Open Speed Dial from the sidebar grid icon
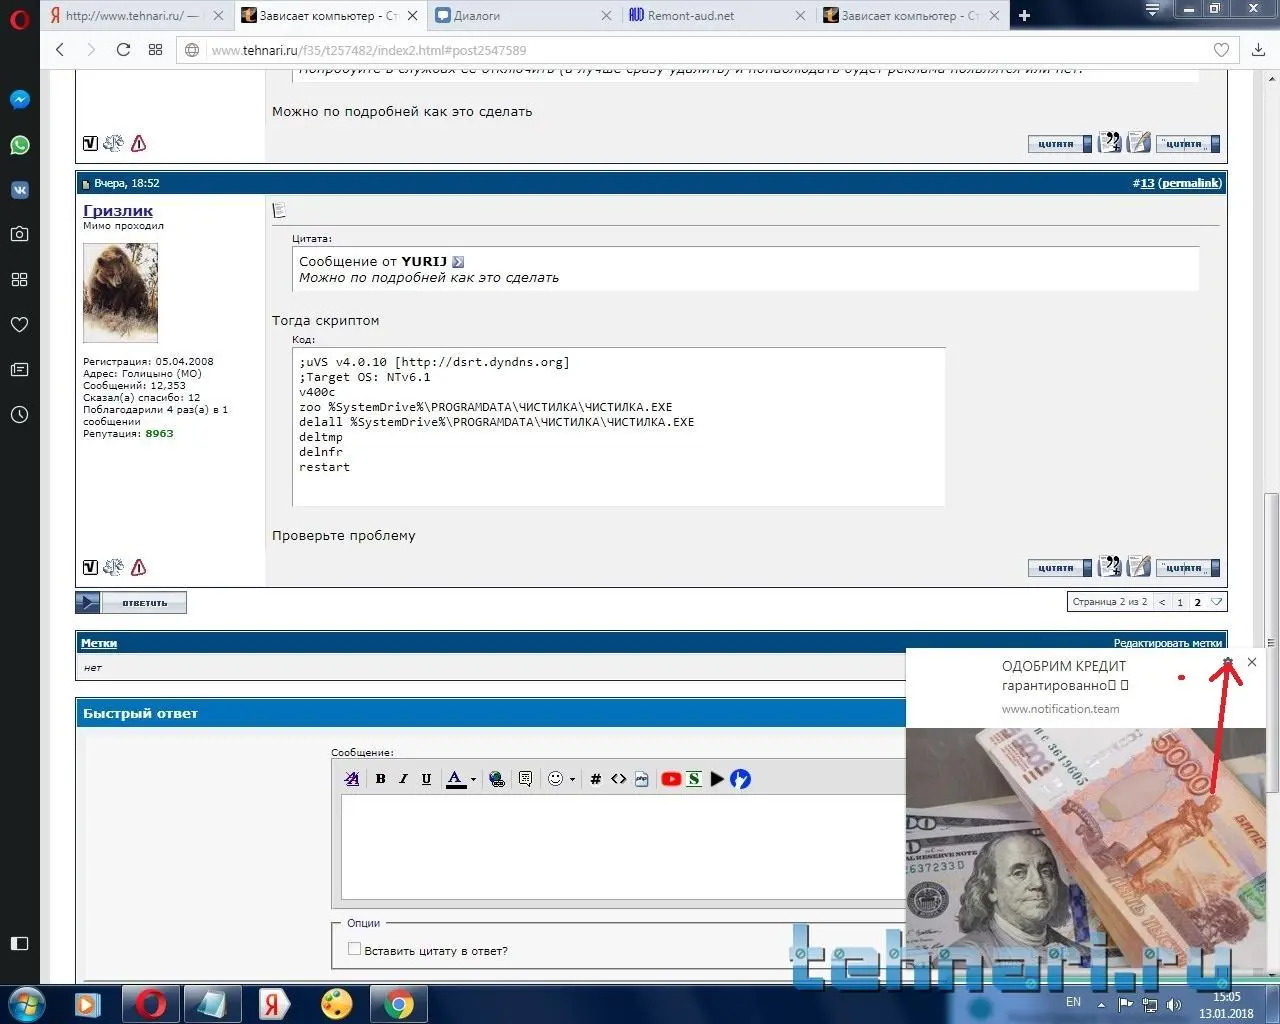Image resolution: width=1280 pixels, height=1024 pixels. pyautogui.click(x=20, y=280)
